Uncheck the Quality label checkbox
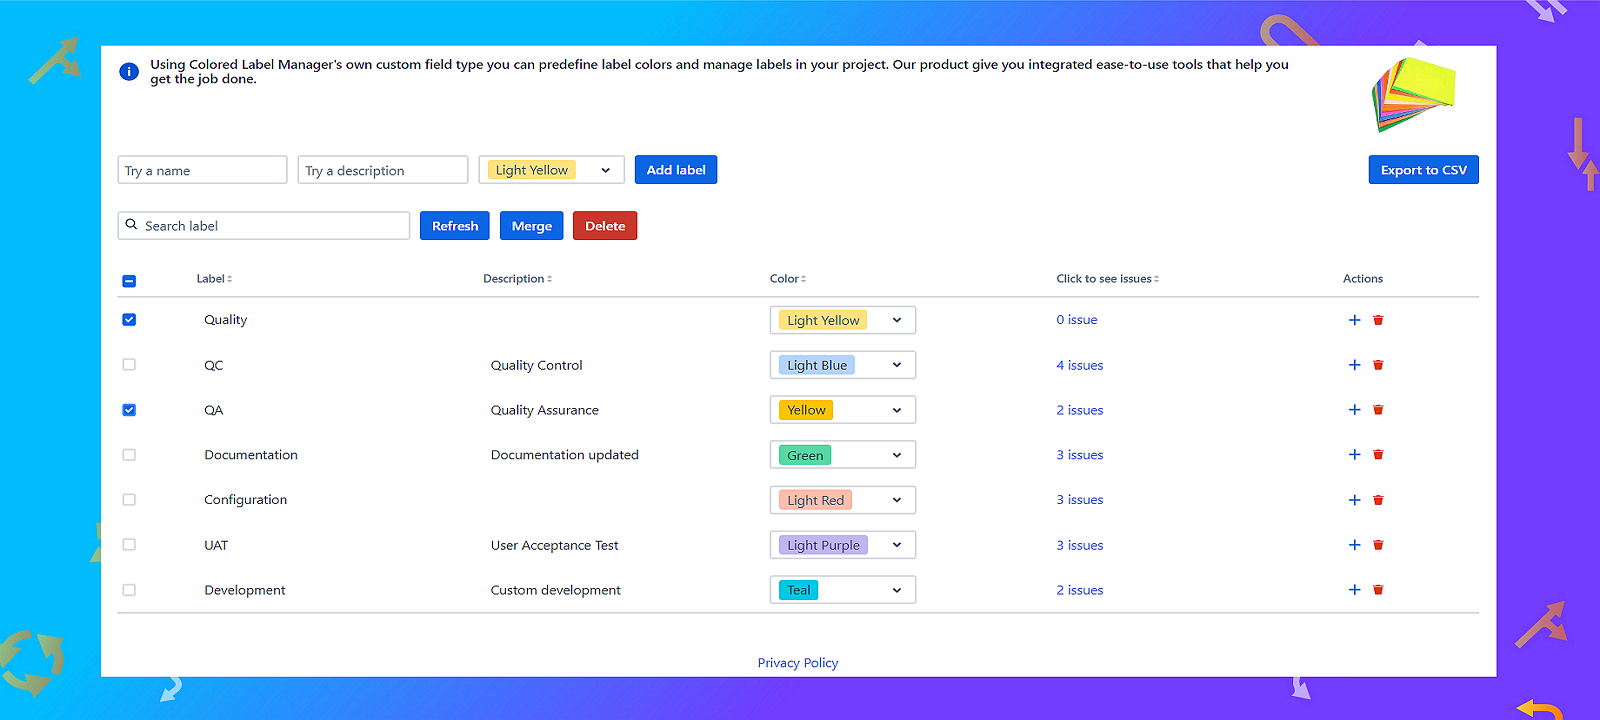The image size is (1600, 720). tap(129, 320)
